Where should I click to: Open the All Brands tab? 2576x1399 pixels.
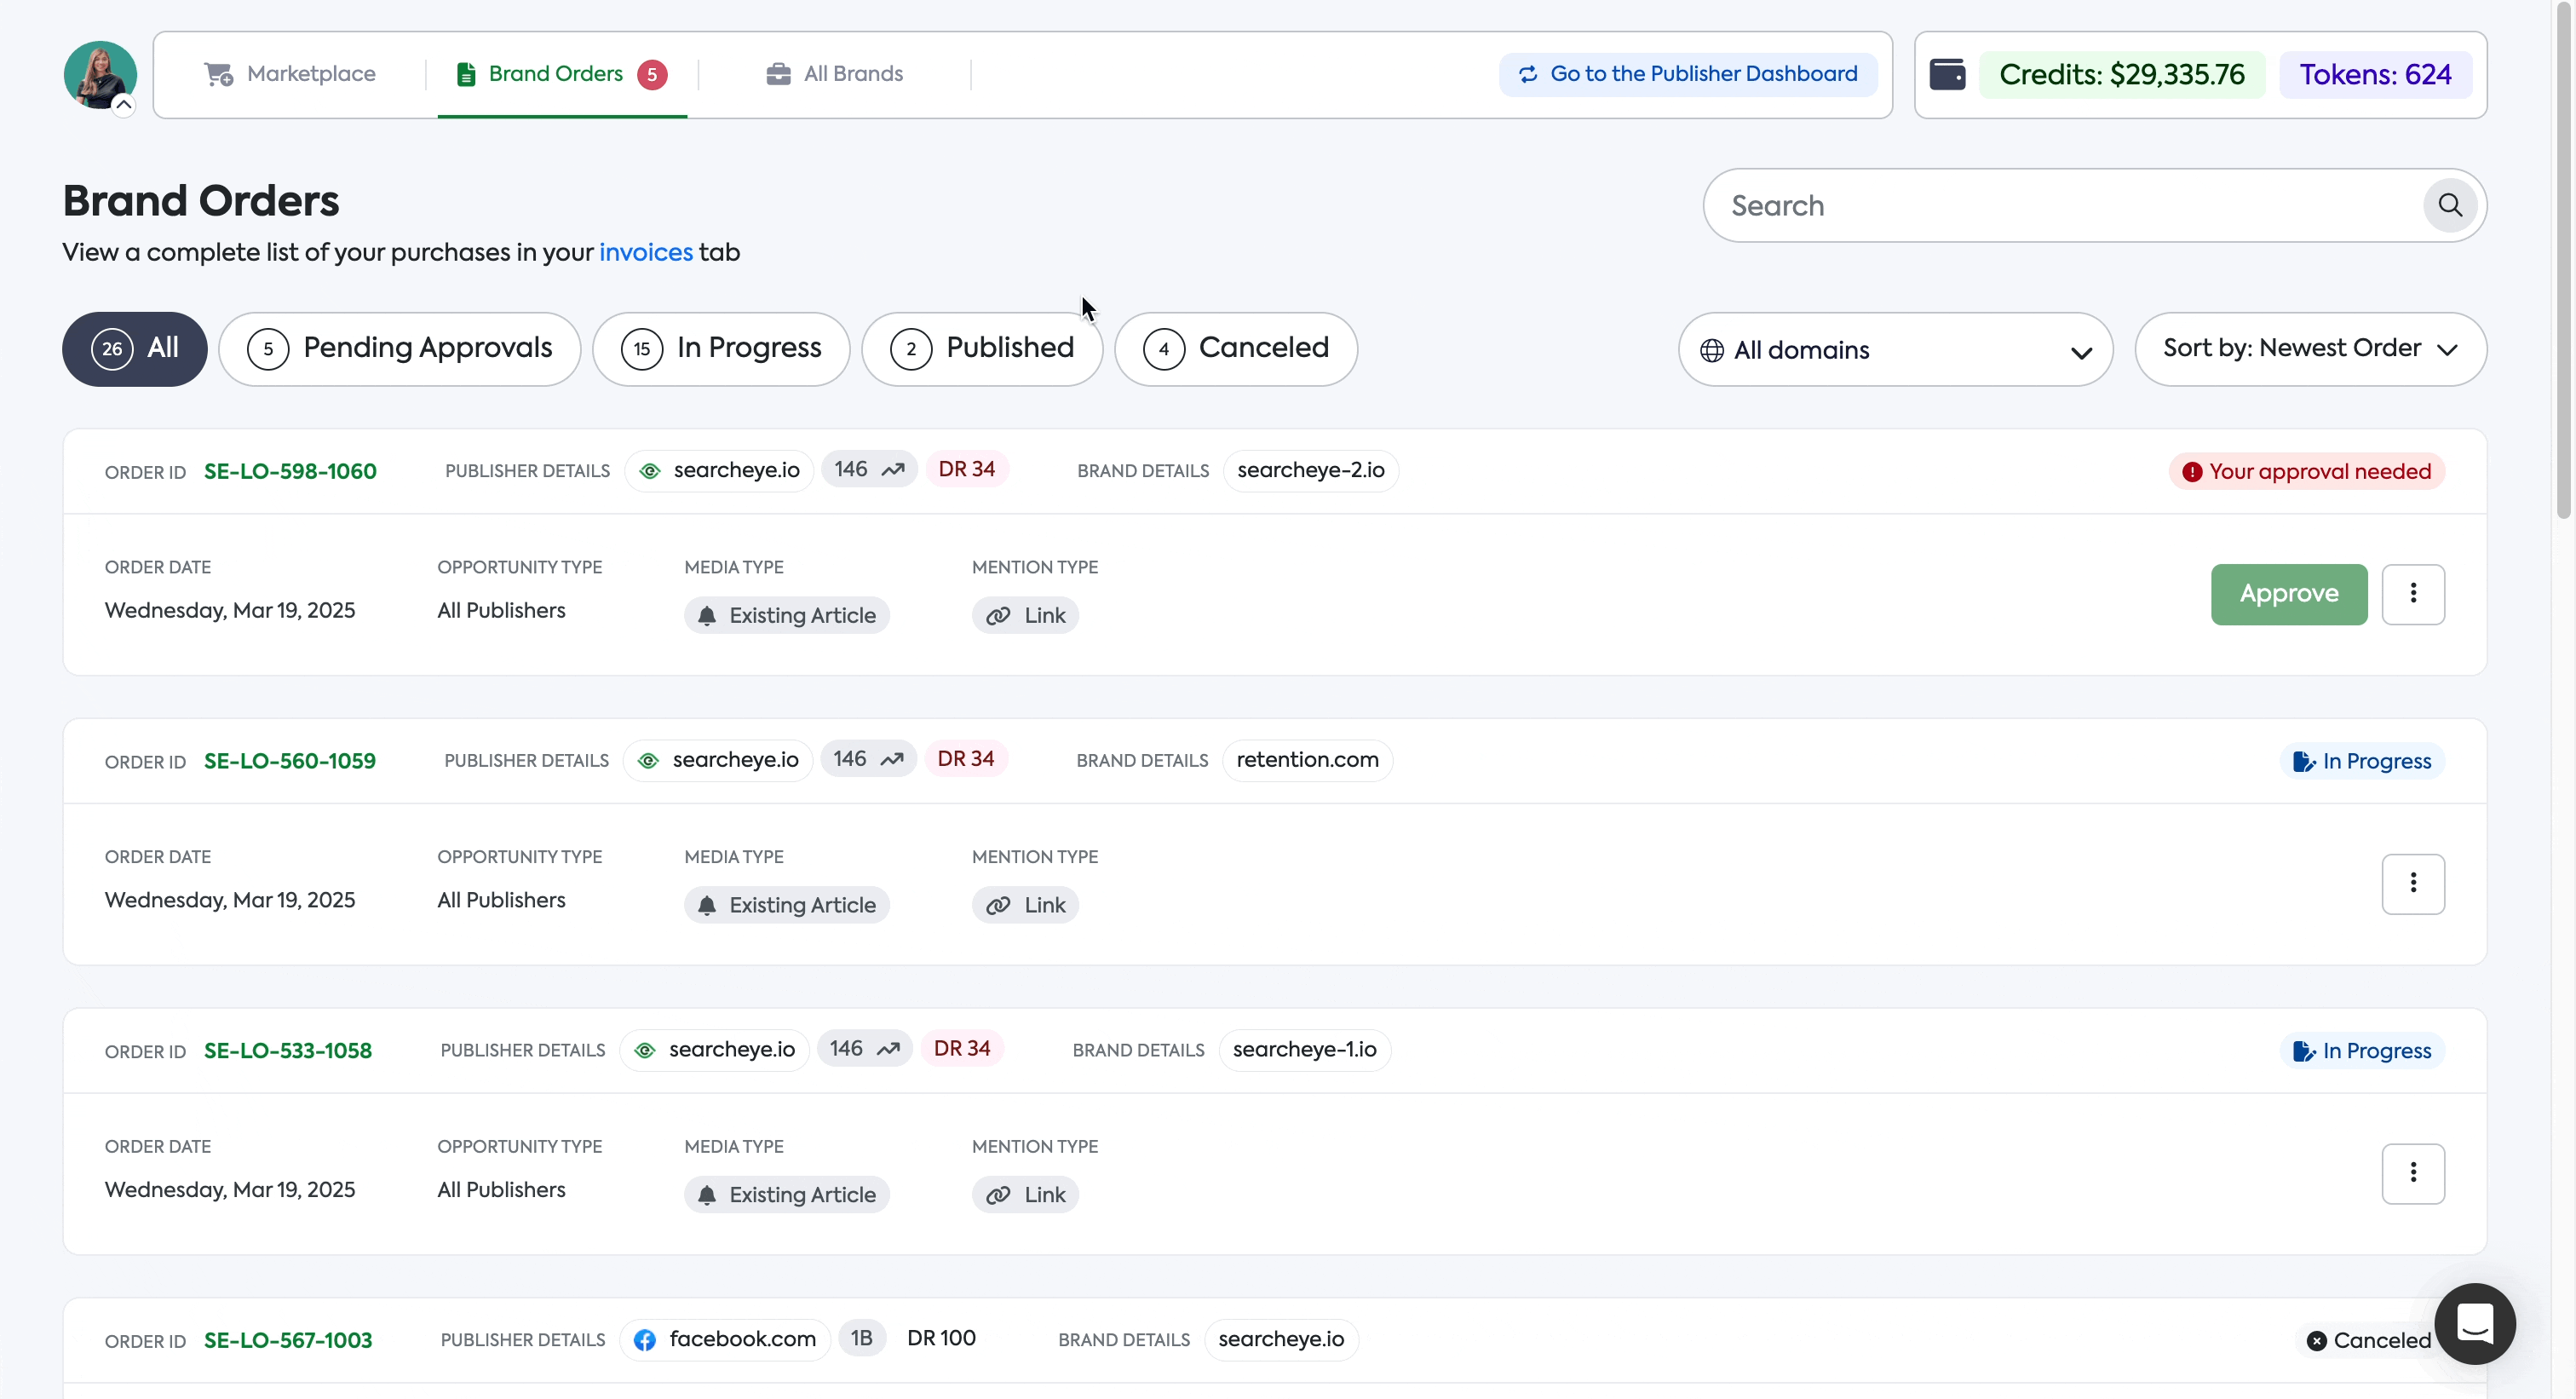(834, 74)
